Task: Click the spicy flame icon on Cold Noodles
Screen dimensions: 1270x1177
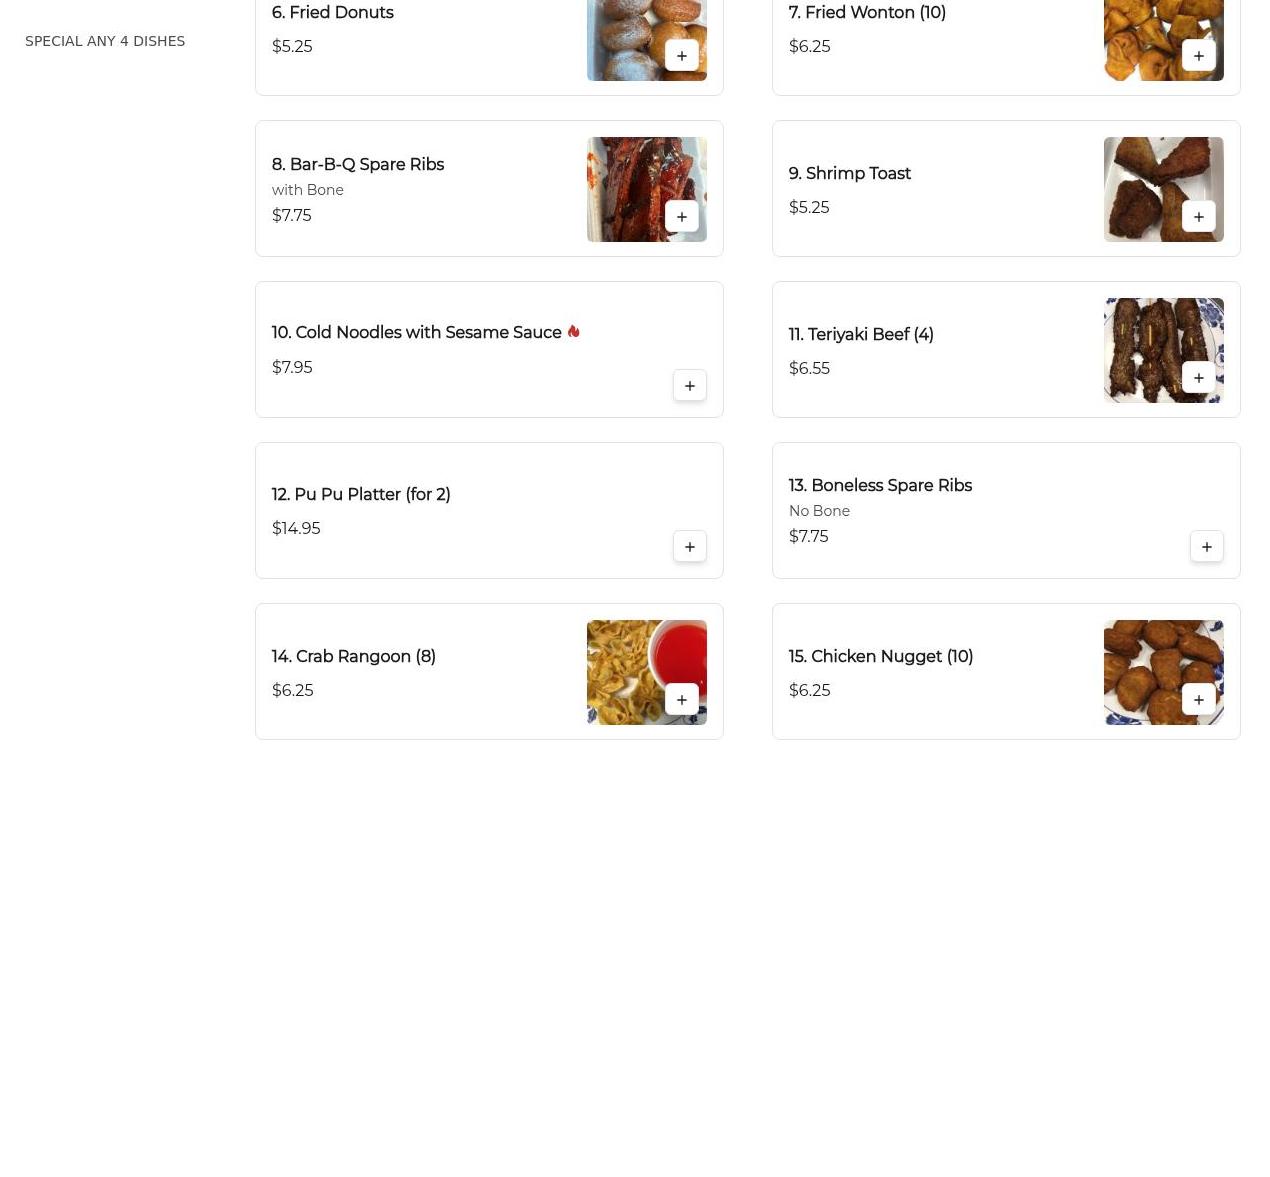Action: (x=573, y=331)
